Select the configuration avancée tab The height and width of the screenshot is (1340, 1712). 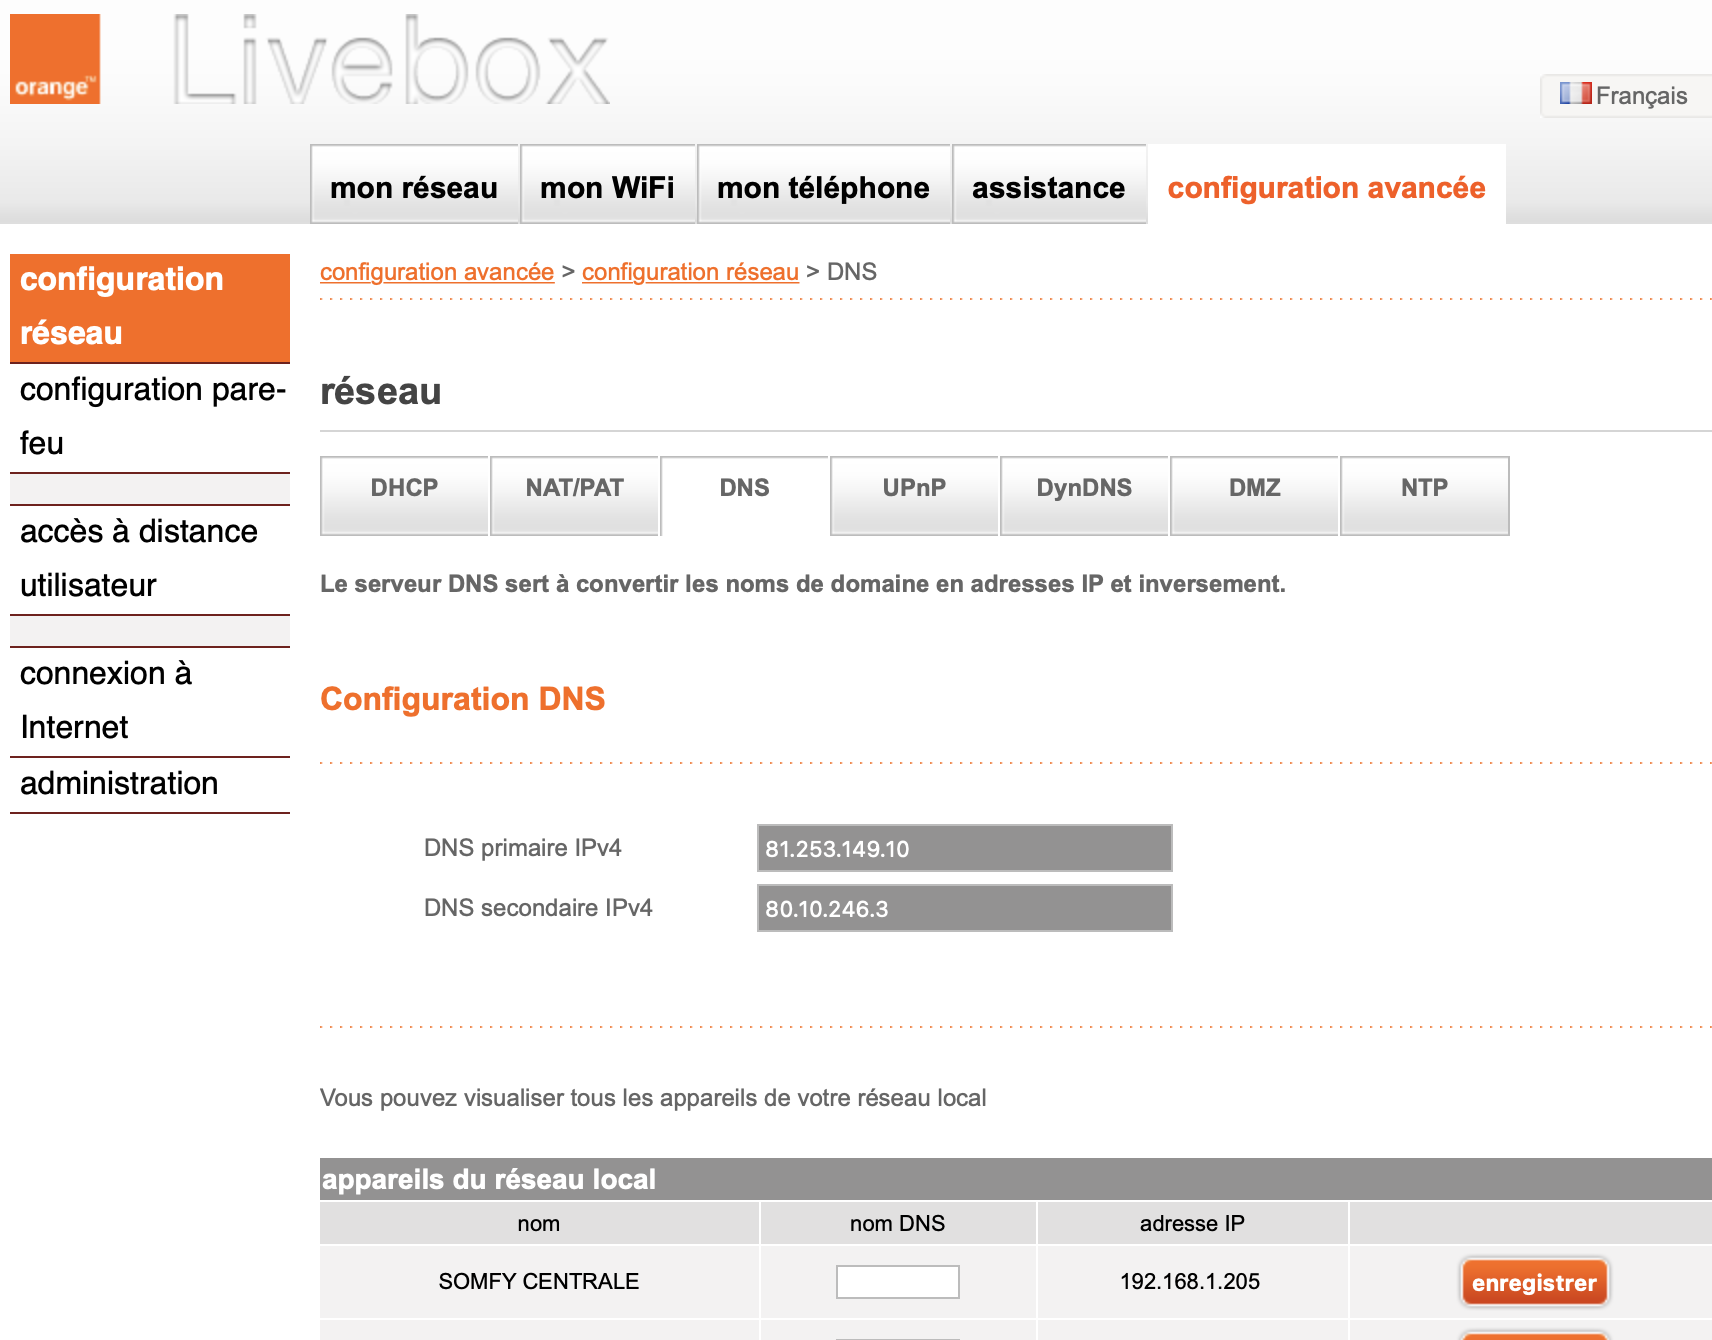coord(1326,186)
